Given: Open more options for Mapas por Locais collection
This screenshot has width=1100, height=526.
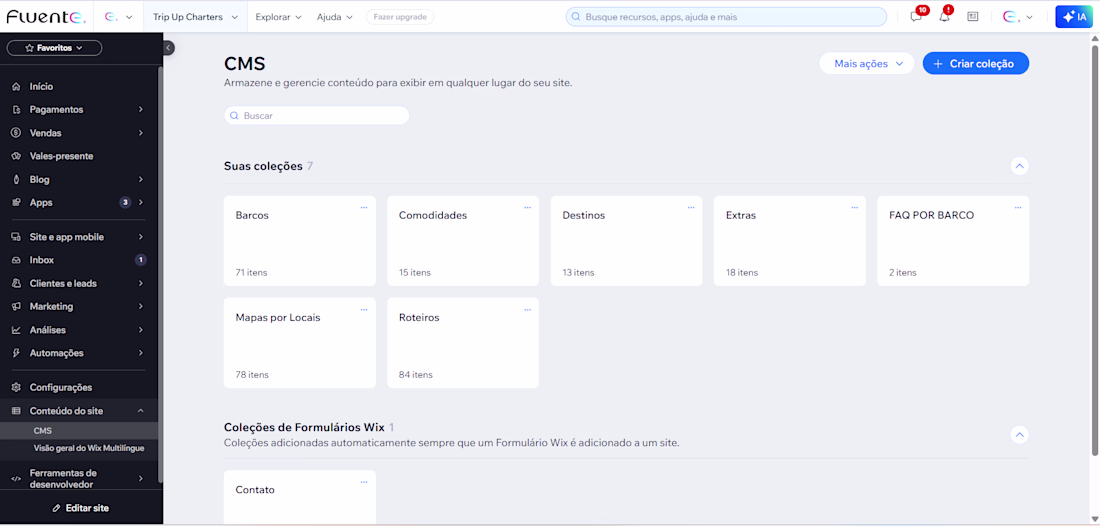Looking at the screenshot, I should pos(364,309).
